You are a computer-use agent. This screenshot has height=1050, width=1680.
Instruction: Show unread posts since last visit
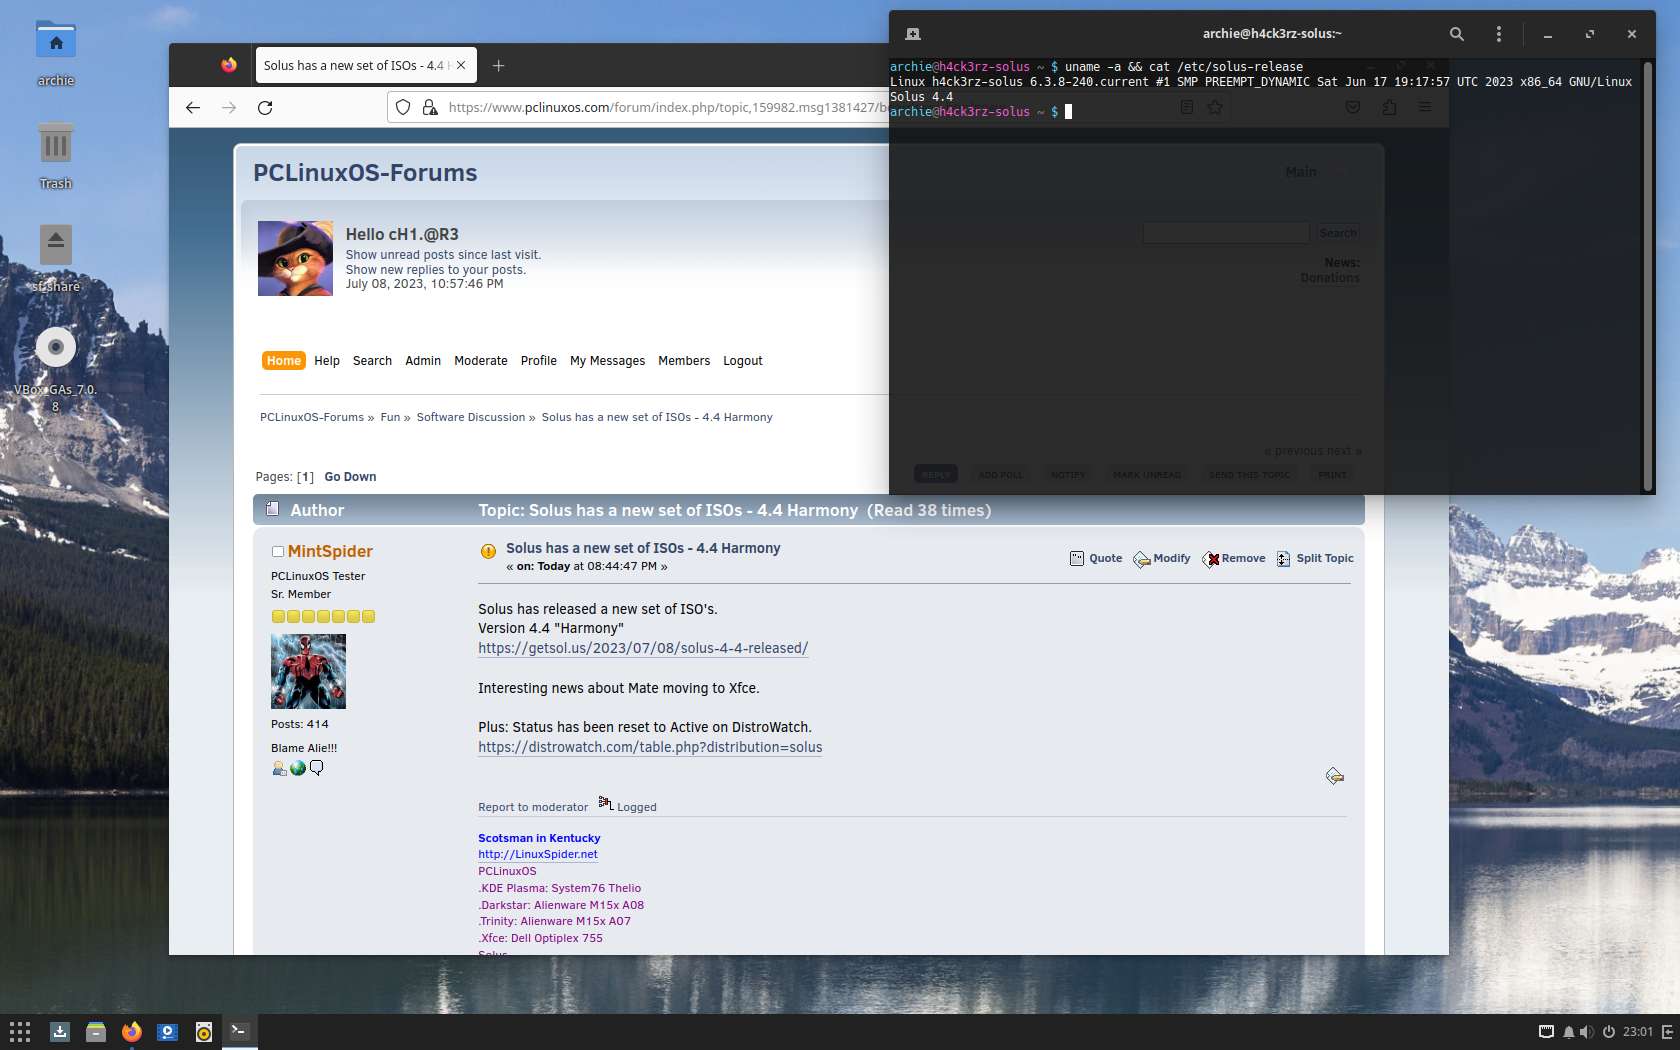[443, 255]
